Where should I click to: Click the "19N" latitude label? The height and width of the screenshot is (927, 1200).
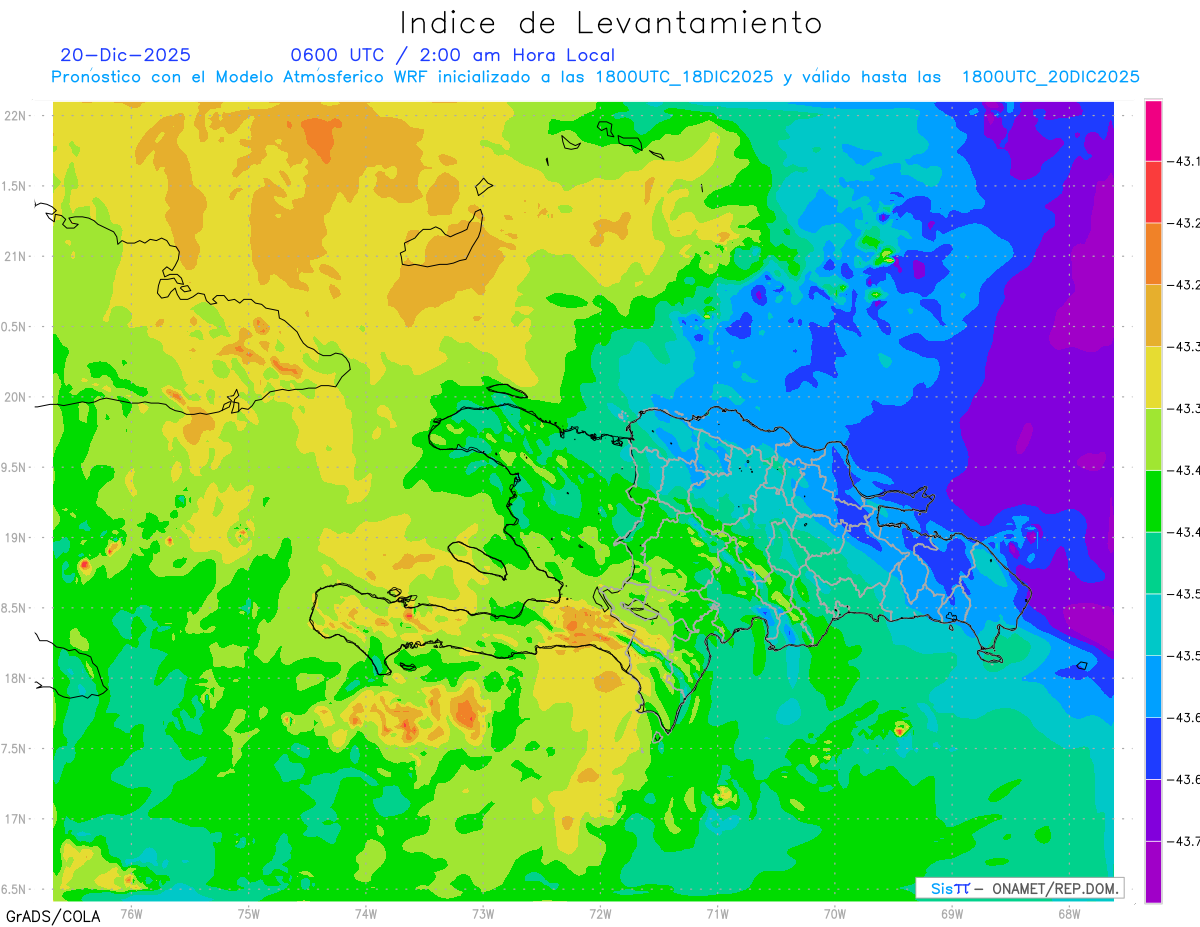[x=16, y=538]
